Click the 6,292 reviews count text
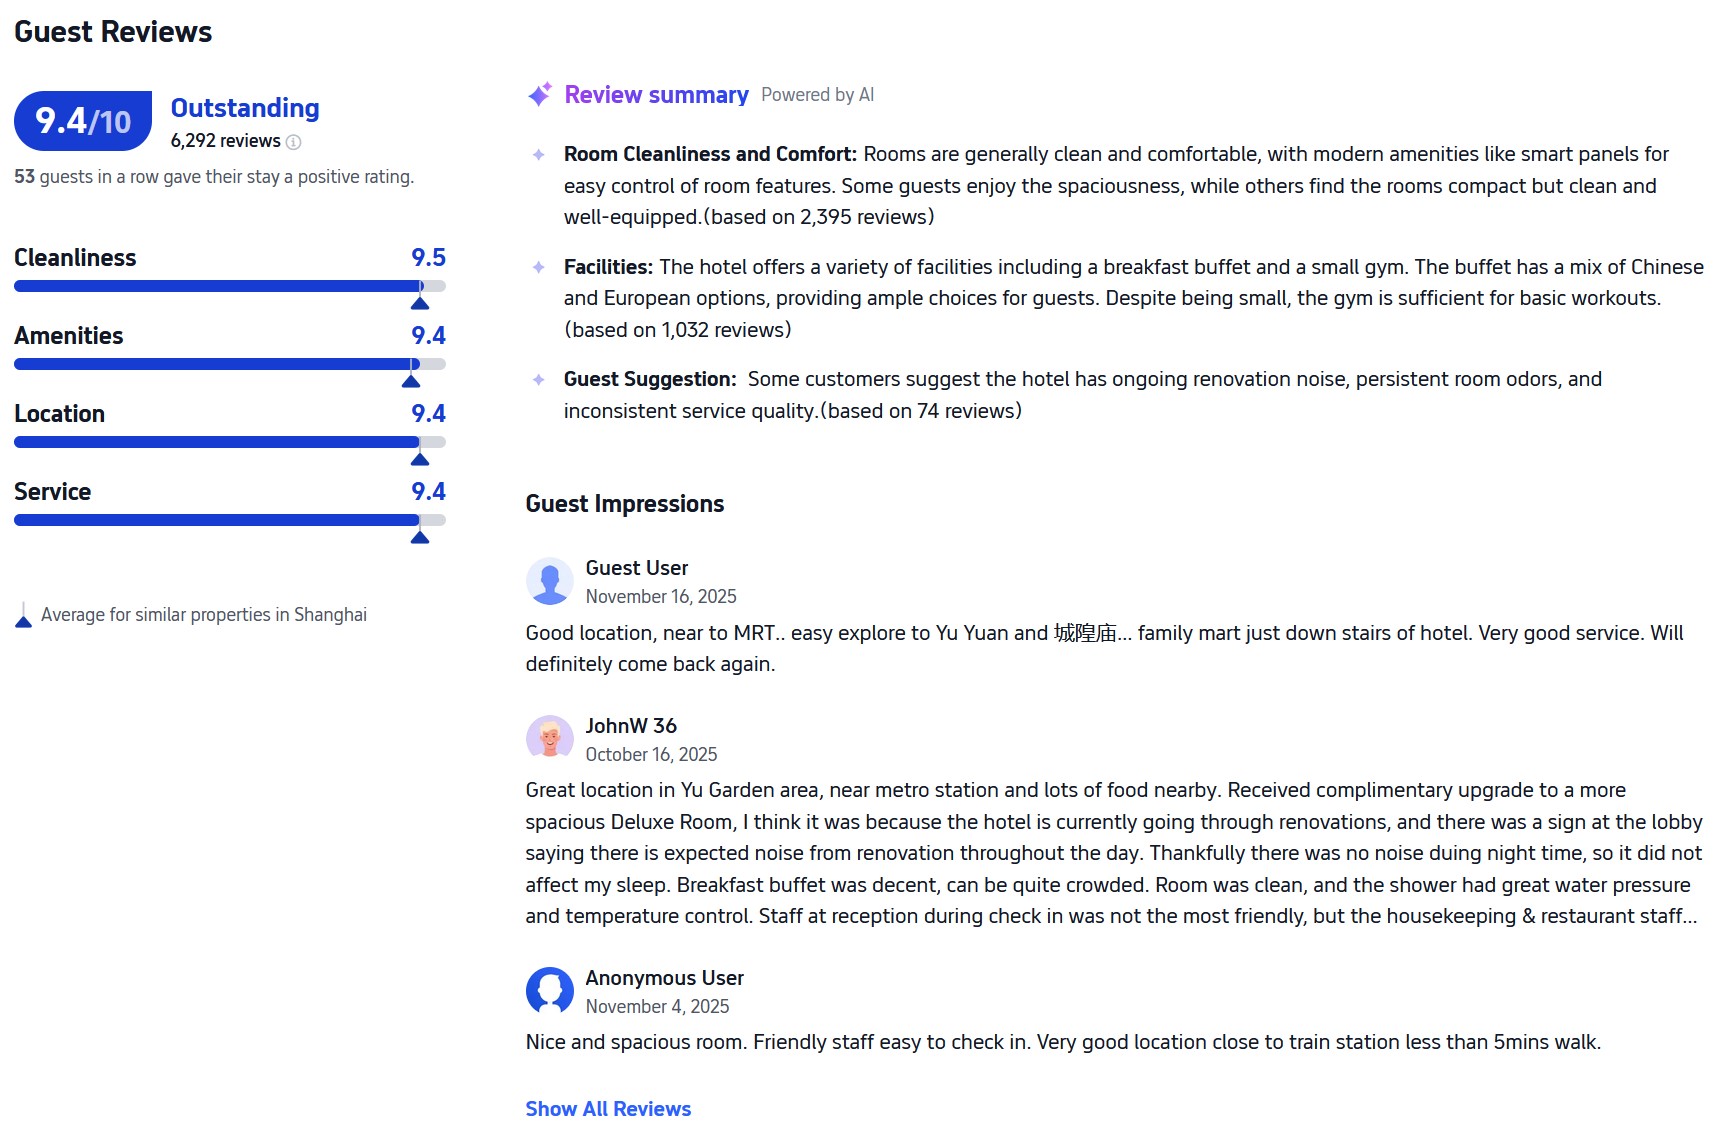The image size is (1714, 1144). pyautogui.click(x=225, y=141)
